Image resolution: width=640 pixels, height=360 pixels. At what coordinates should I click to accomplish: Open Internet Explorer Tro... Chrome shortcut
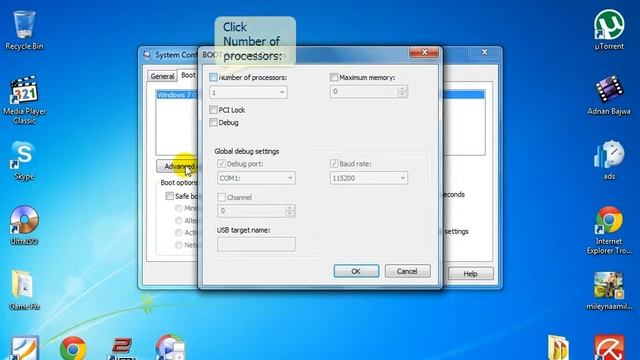tap(609, 230)
